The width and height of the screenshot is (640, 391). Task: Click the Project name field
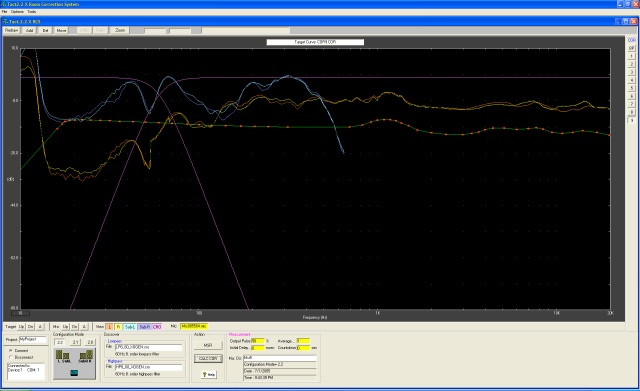(x=33, y=339)
